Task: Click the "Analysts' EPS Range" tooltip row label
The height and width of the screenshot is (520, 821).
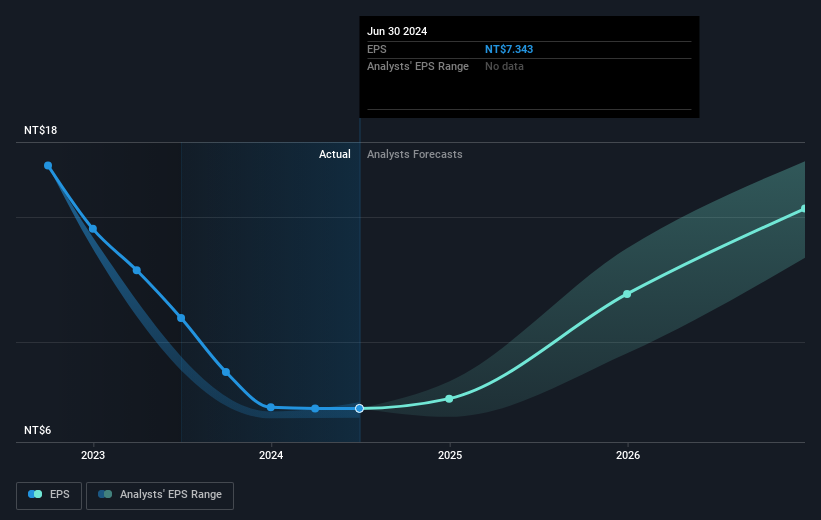Action: pyautogui.click(x=418, y=67)
